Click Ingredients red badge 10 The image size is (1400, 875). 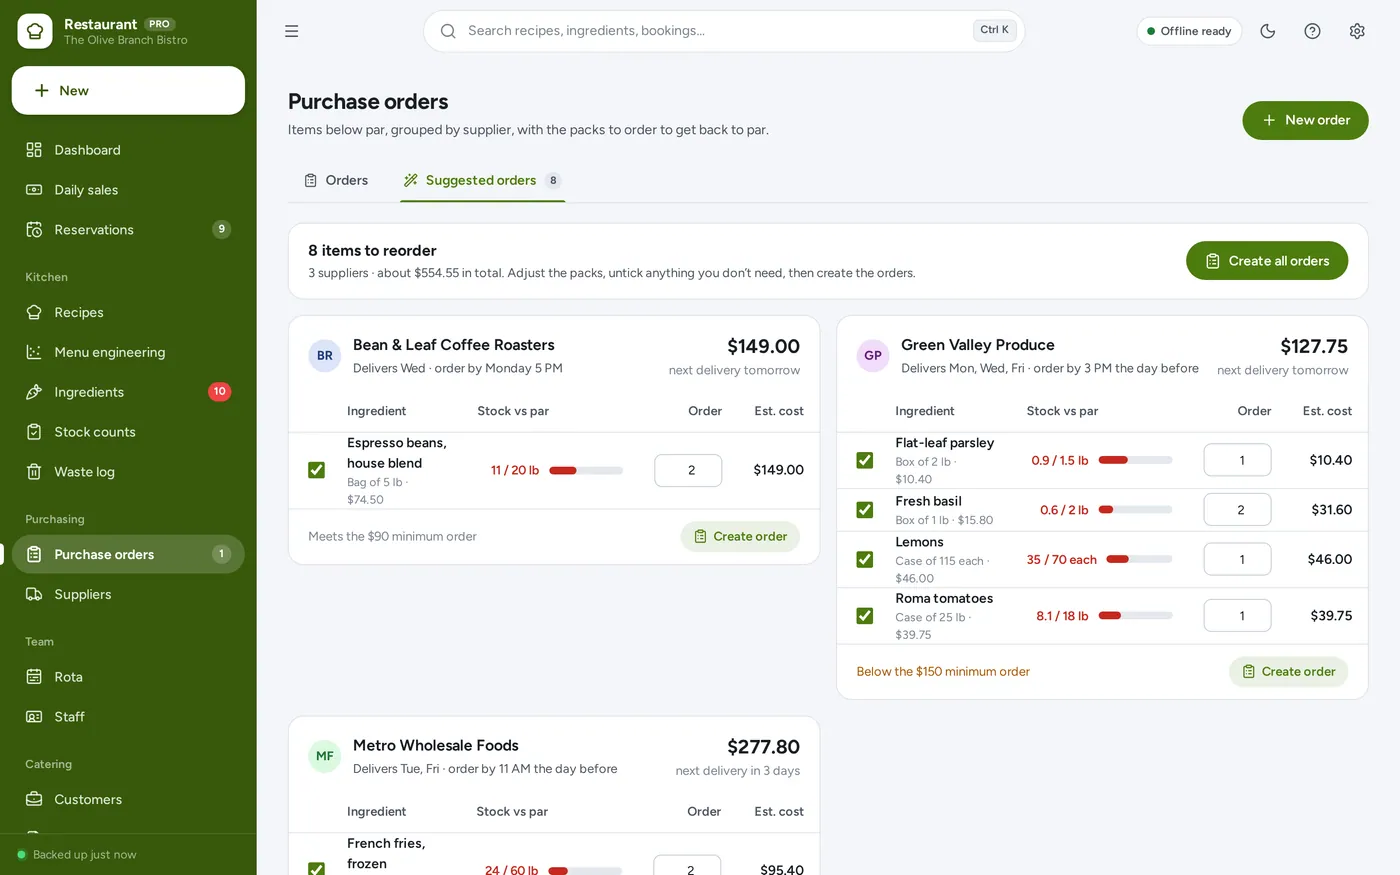tap(220, 391)
